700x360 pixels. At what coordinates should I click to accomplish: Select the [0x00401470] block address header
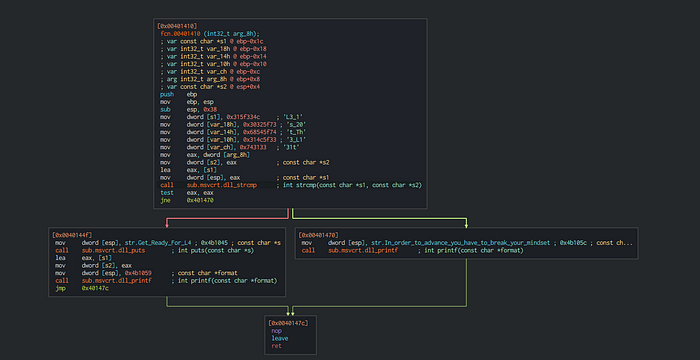[x=318, y=235]
